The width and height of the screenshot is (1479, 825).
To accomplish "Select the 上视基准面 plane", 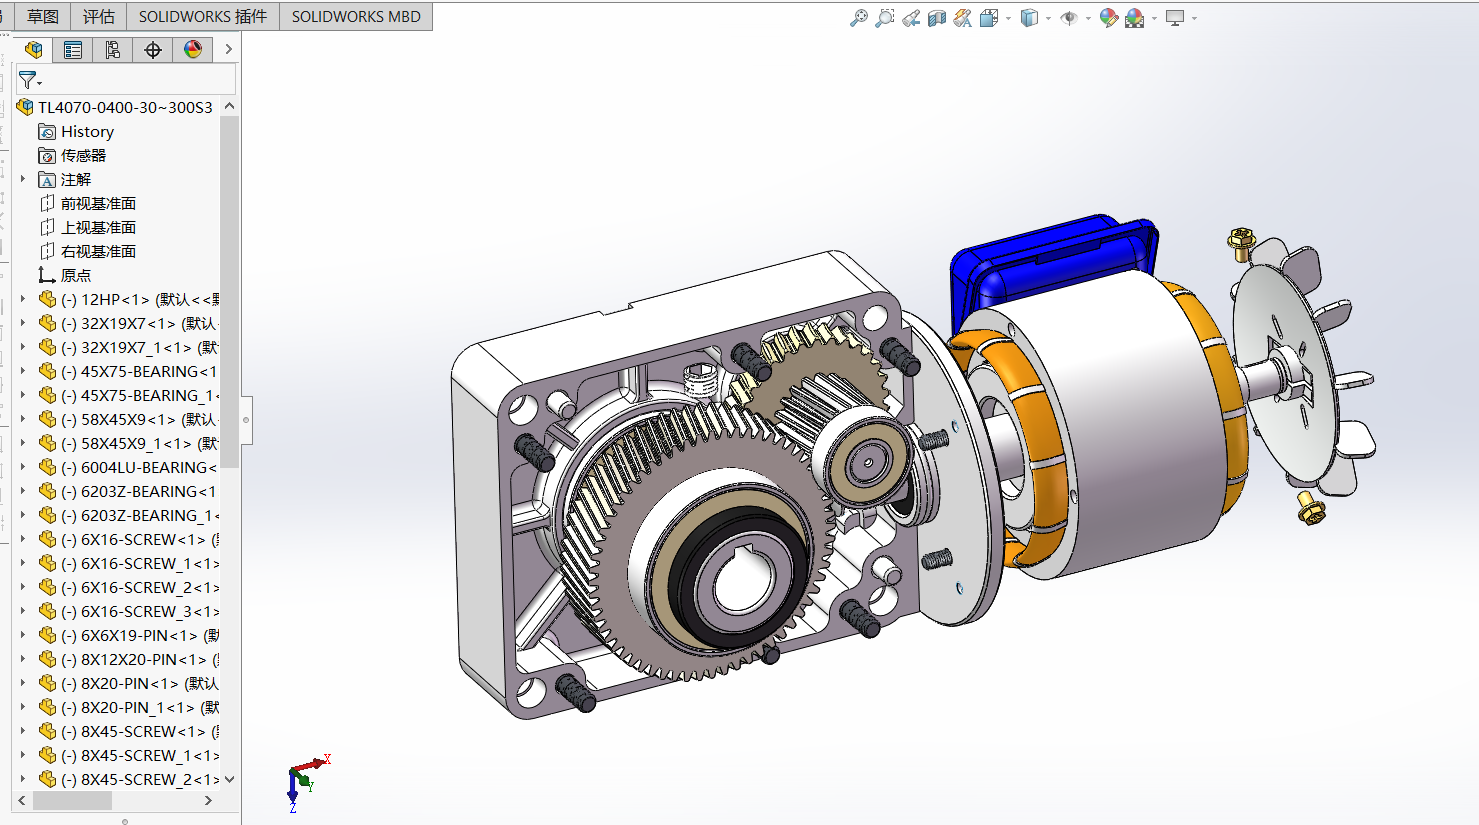I will click(98, 227).
